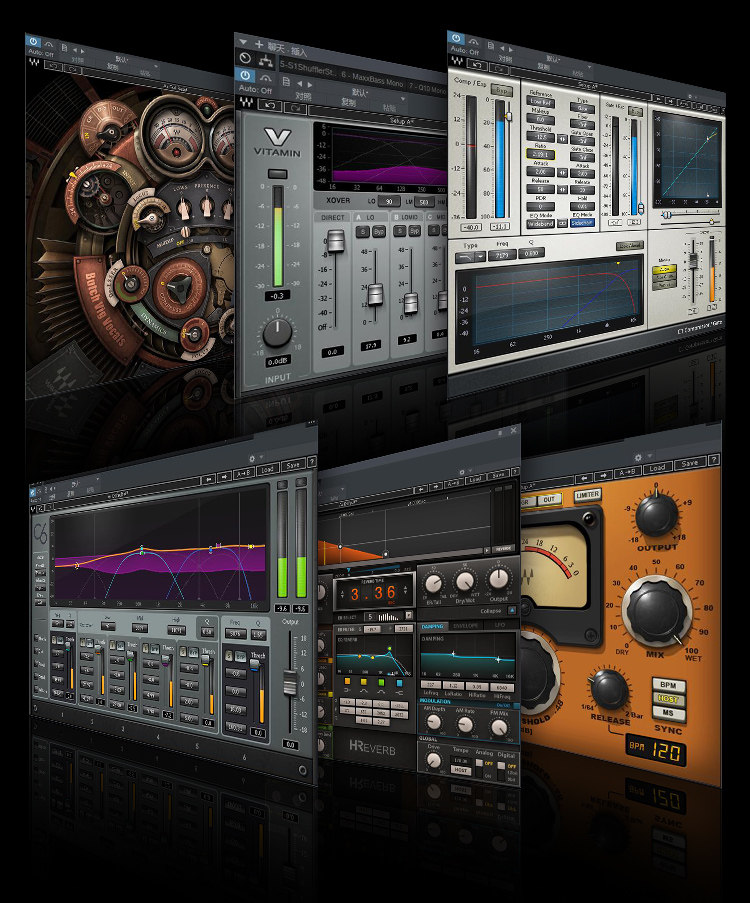Click undo arrow in C1 compressor toolbar
Image resolution: width=750 pixels, height=903 pixels.
coord(477,65)
